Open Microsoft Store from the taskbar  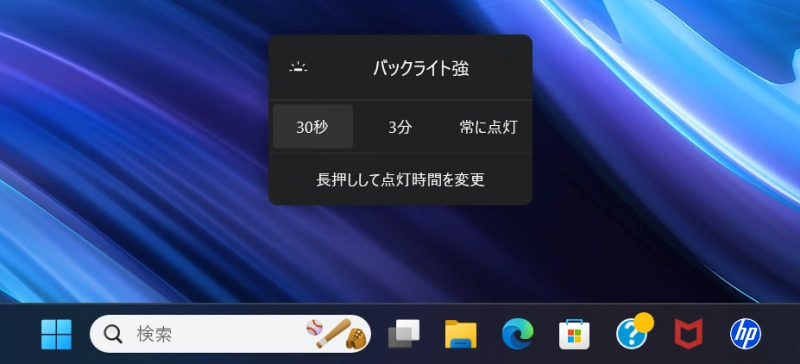click(574, 334)
